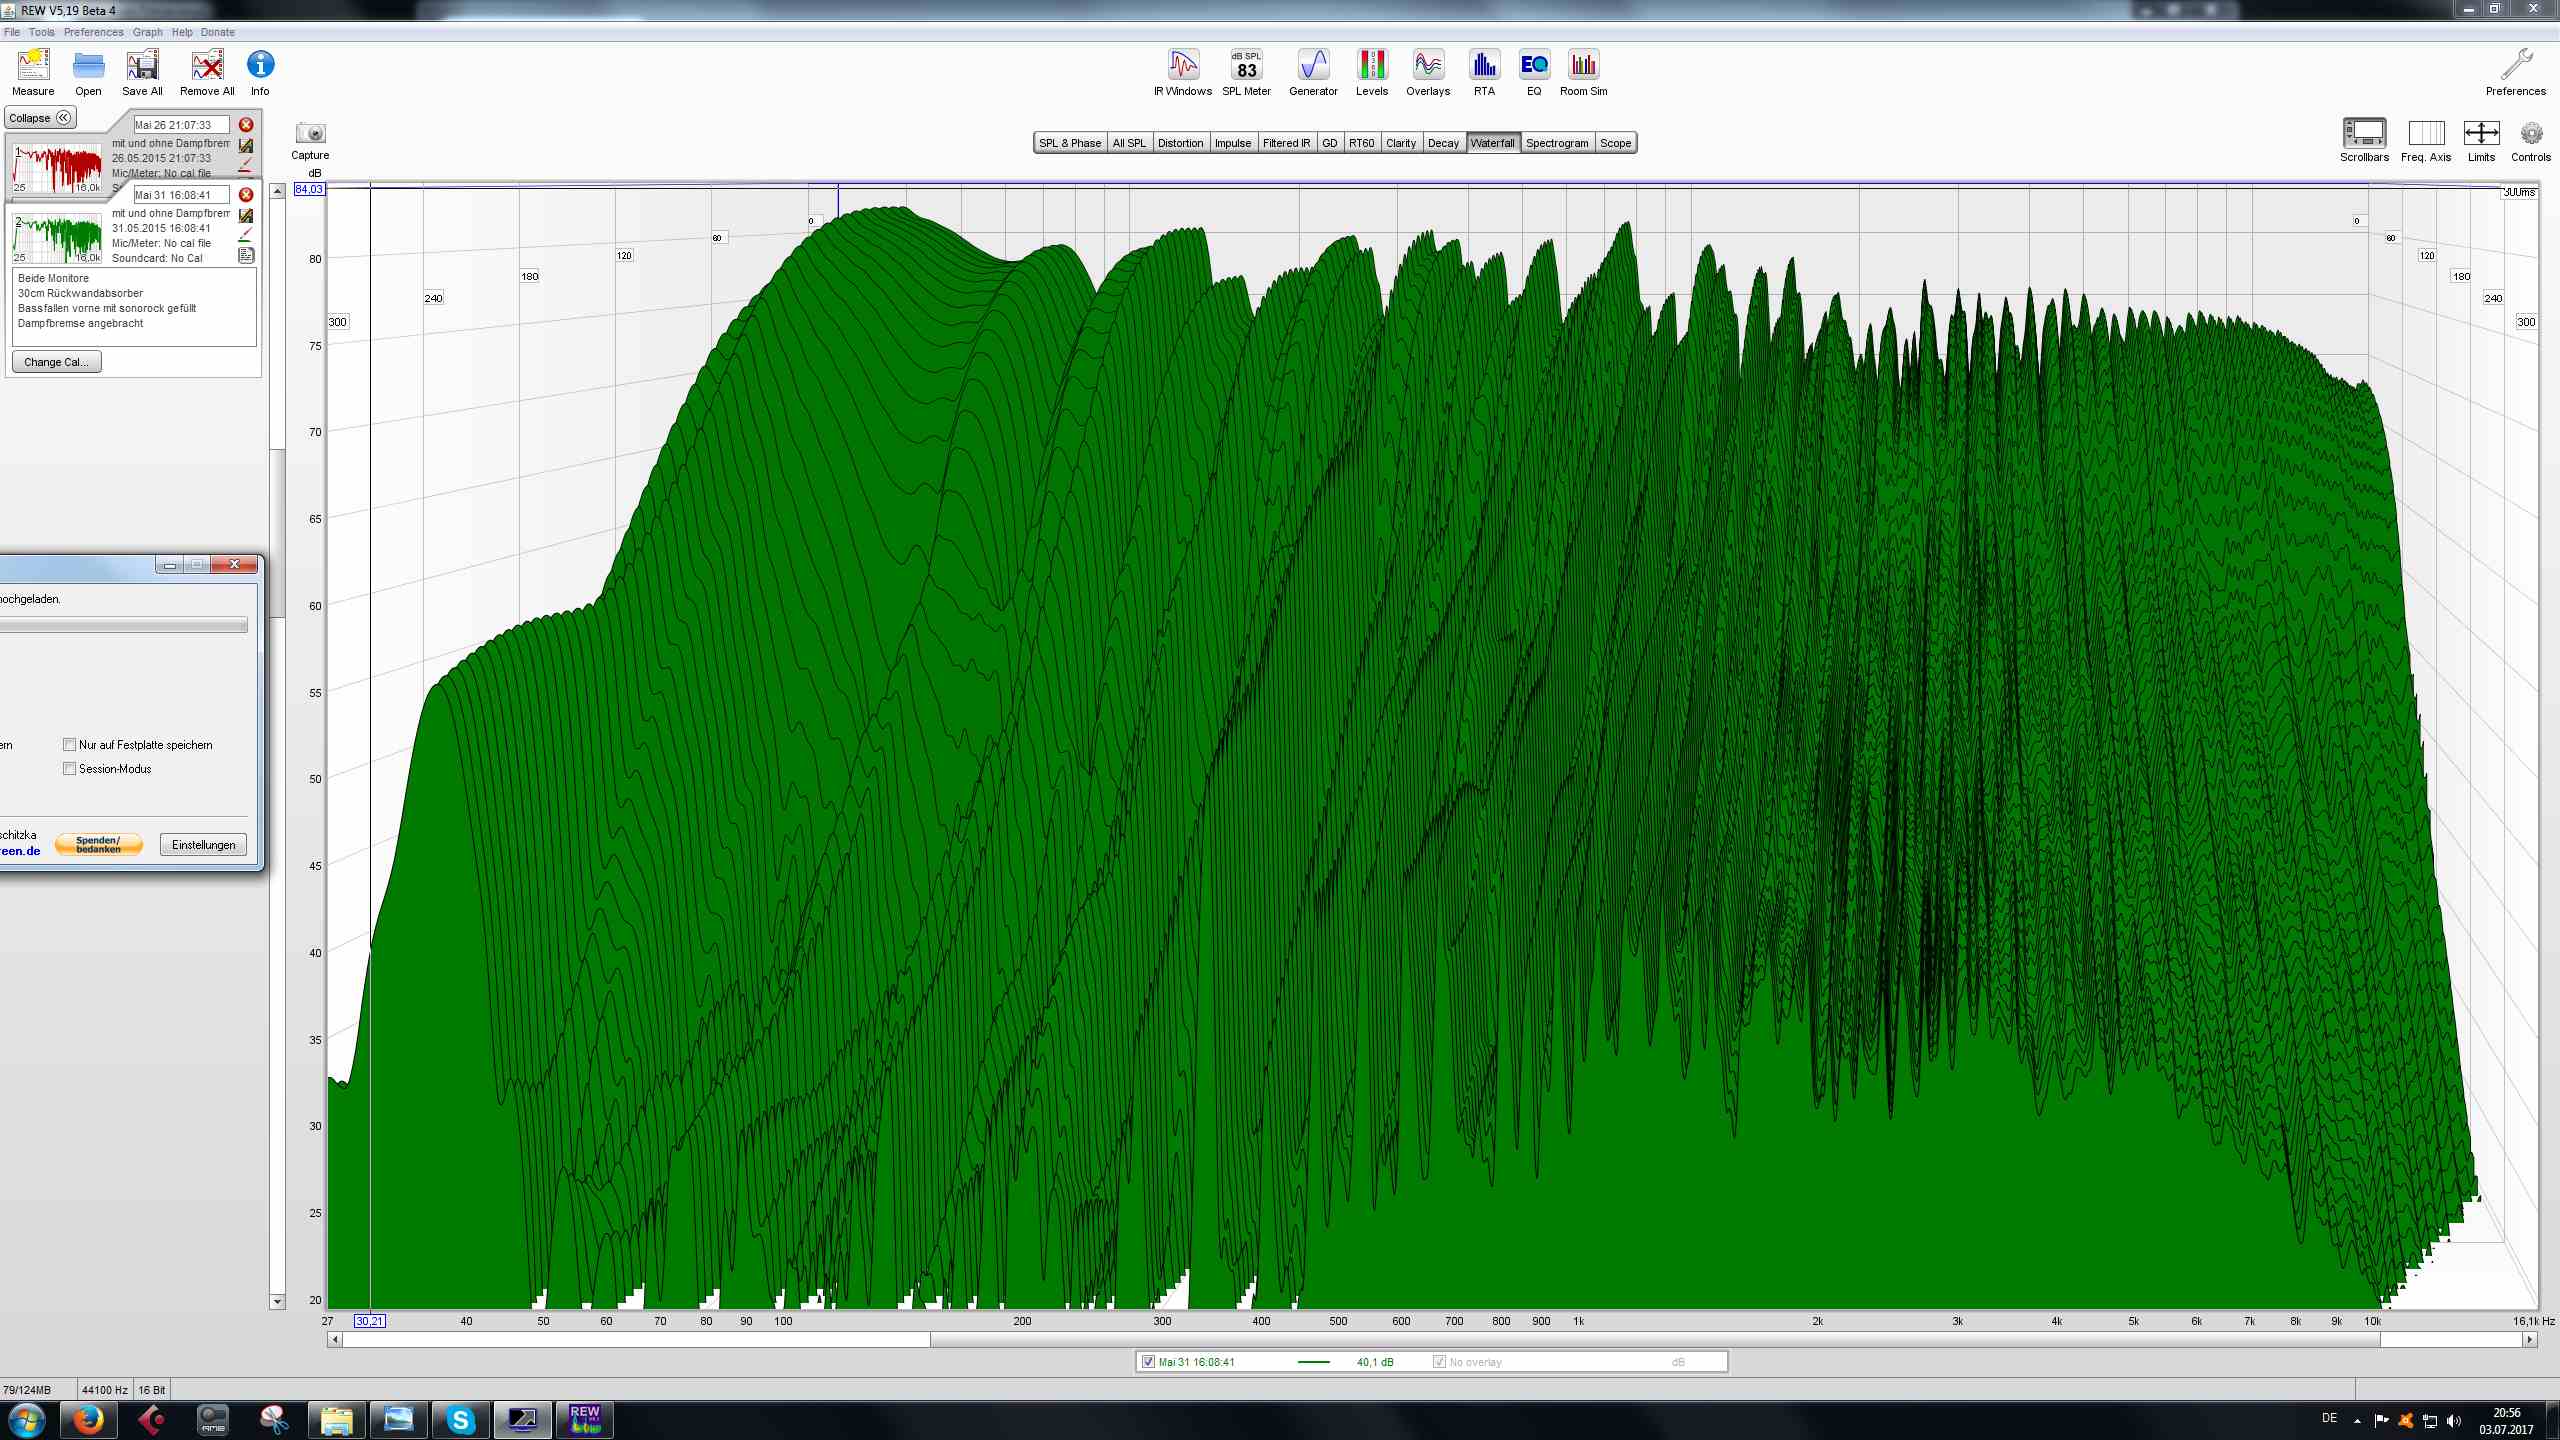The height and width of the screenshot is (1440, 2560).
Task: Switch to the GD tab
Action: click(1330, 143)
